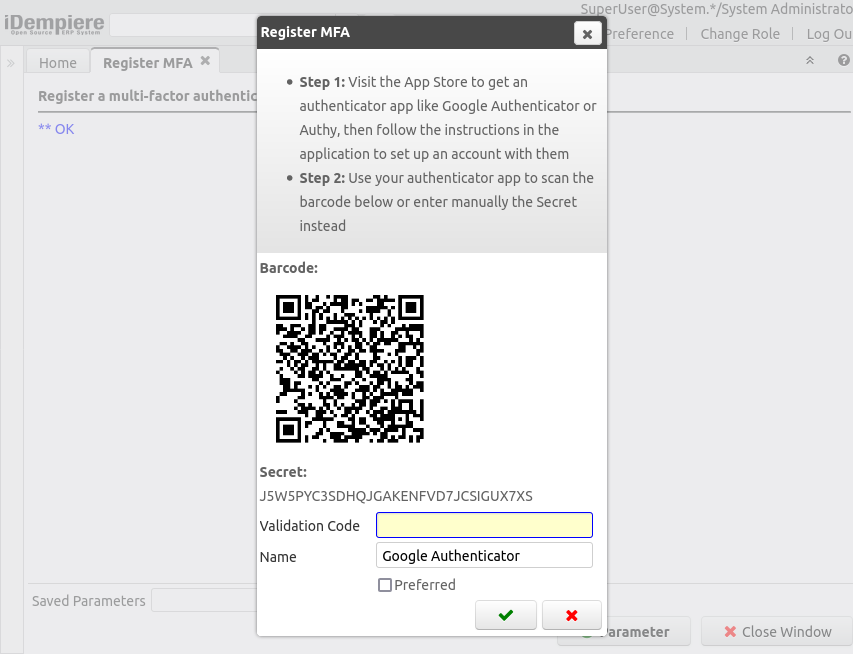Click the Log Out link
This screenshot has width=853, height=654.
click(x=829, y=33)
